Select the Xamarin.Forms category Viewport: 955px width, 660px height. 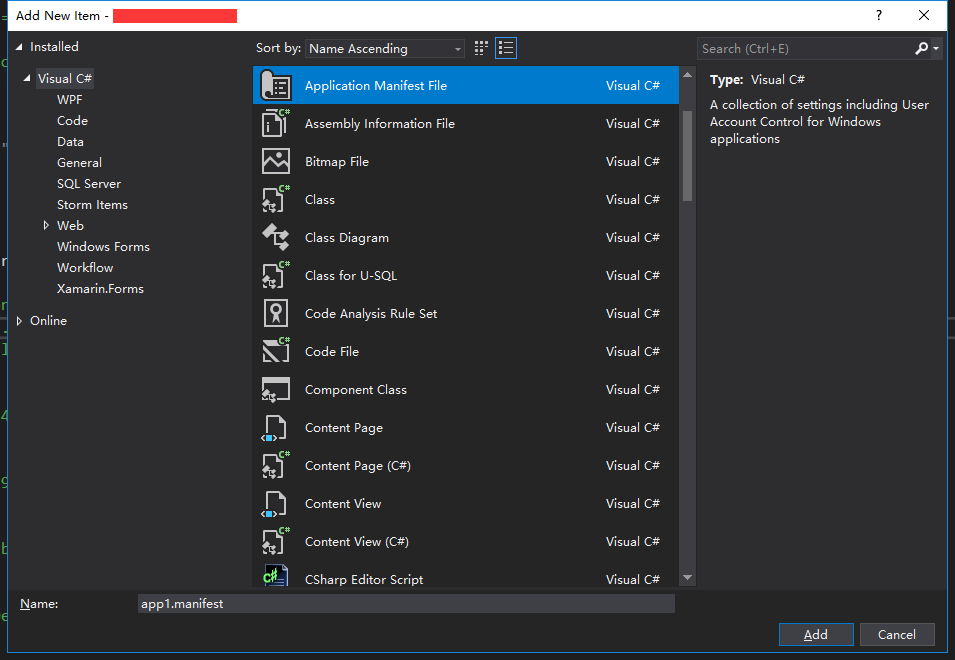(x=100, y=289)
